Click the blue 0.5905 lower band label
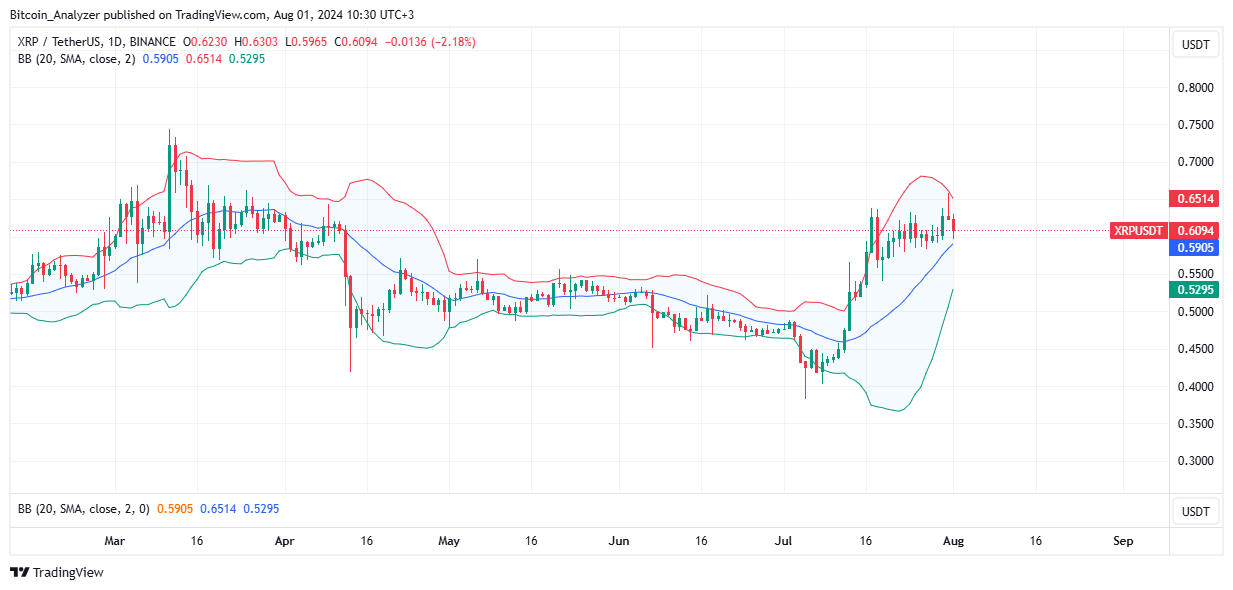 click(1194, 248)
